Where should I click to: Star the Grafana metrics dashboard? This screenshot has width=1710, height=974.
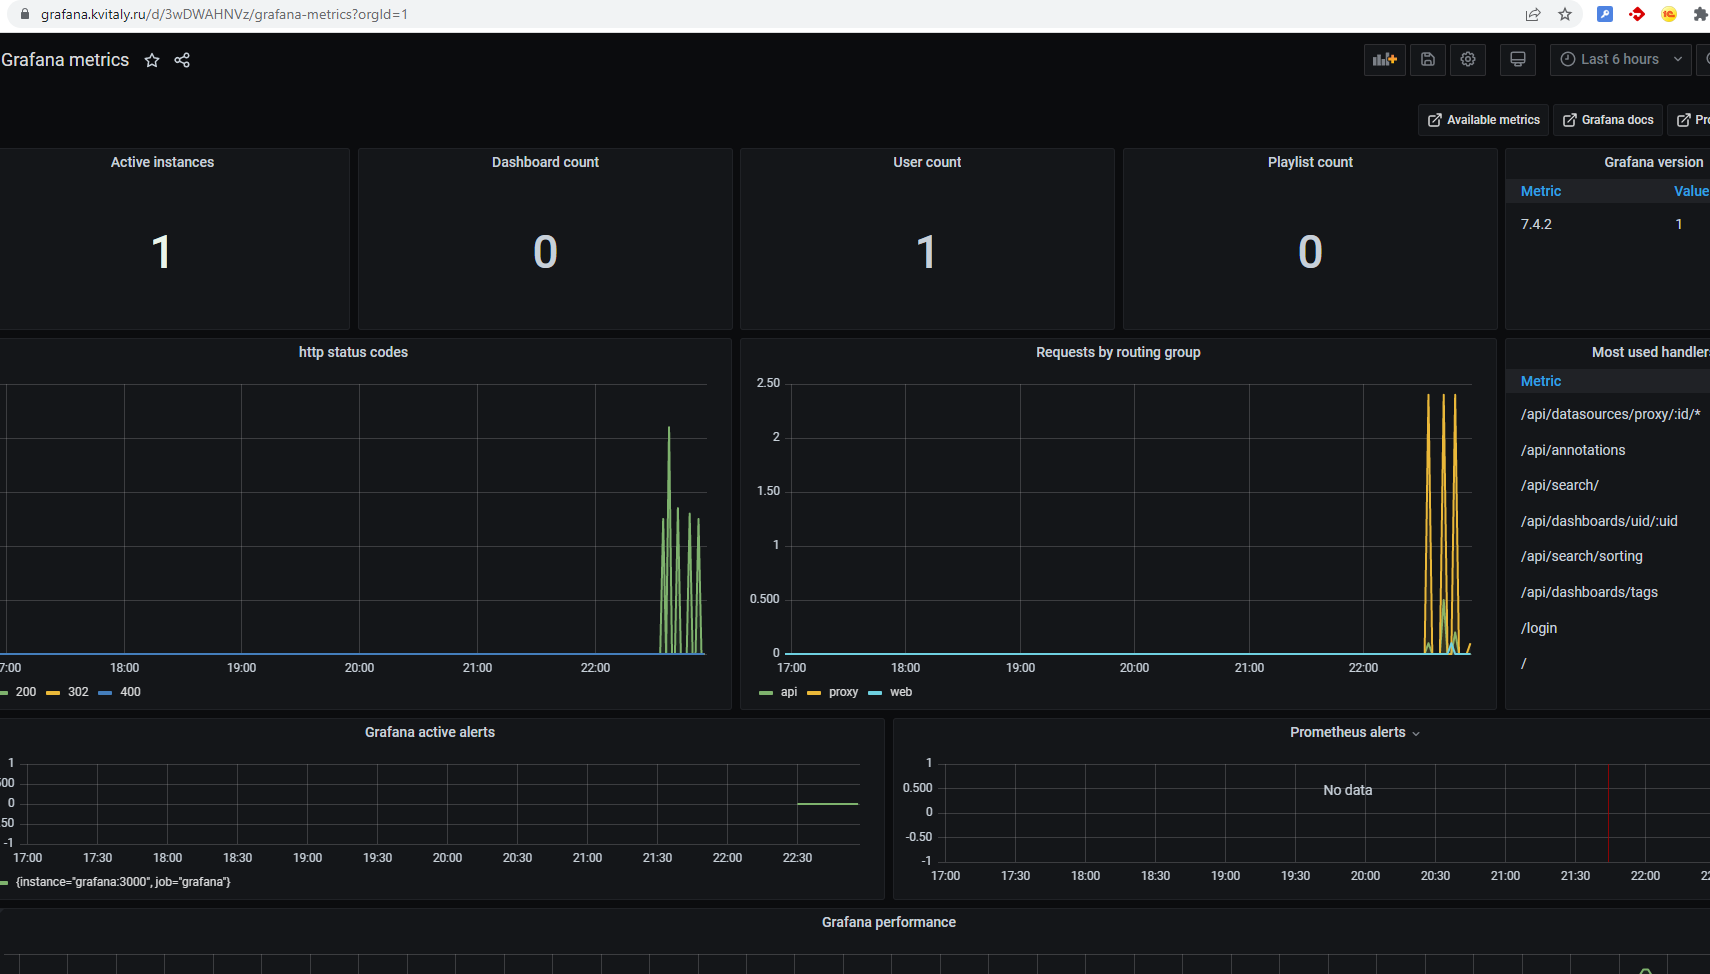pos(152,60)
